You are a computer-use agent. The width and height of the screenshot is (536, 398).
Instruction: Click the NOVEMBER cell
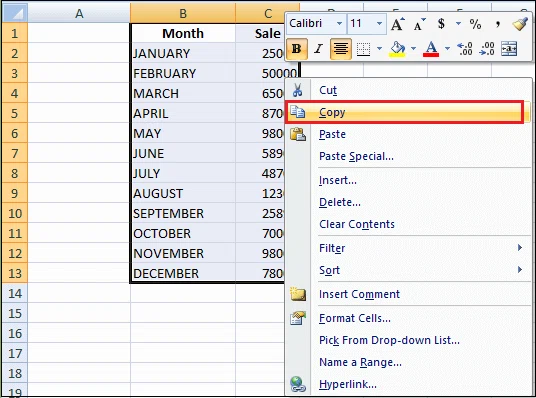coord(183,253)
